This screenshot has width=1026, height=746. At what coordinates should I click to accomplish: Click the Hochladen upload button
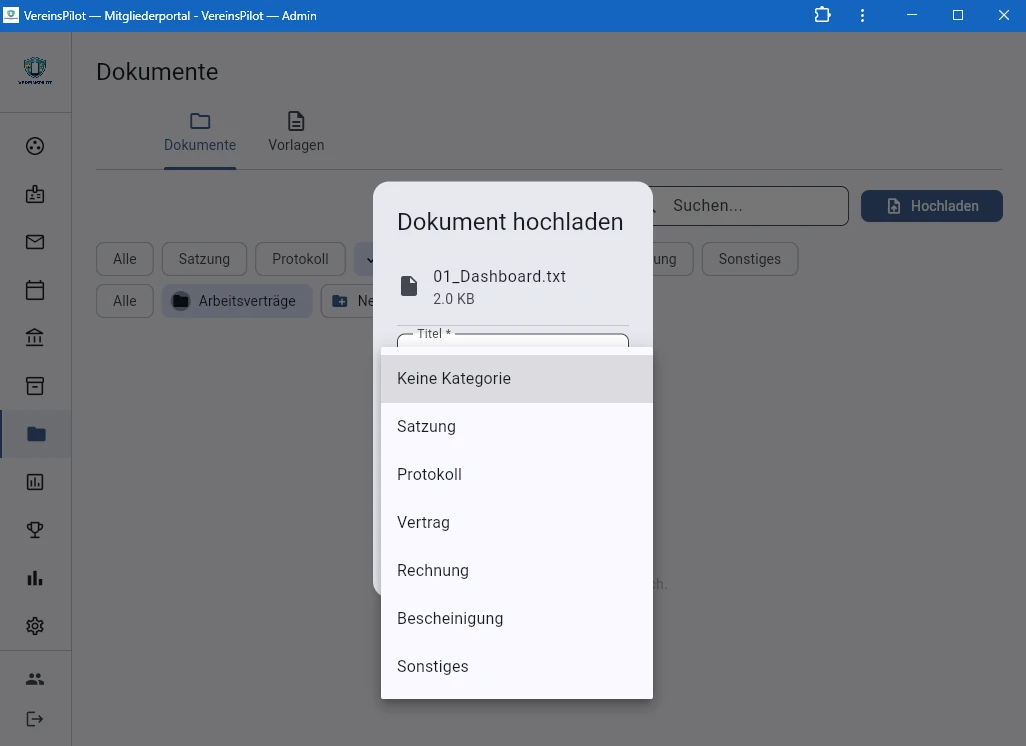point(931,206)
